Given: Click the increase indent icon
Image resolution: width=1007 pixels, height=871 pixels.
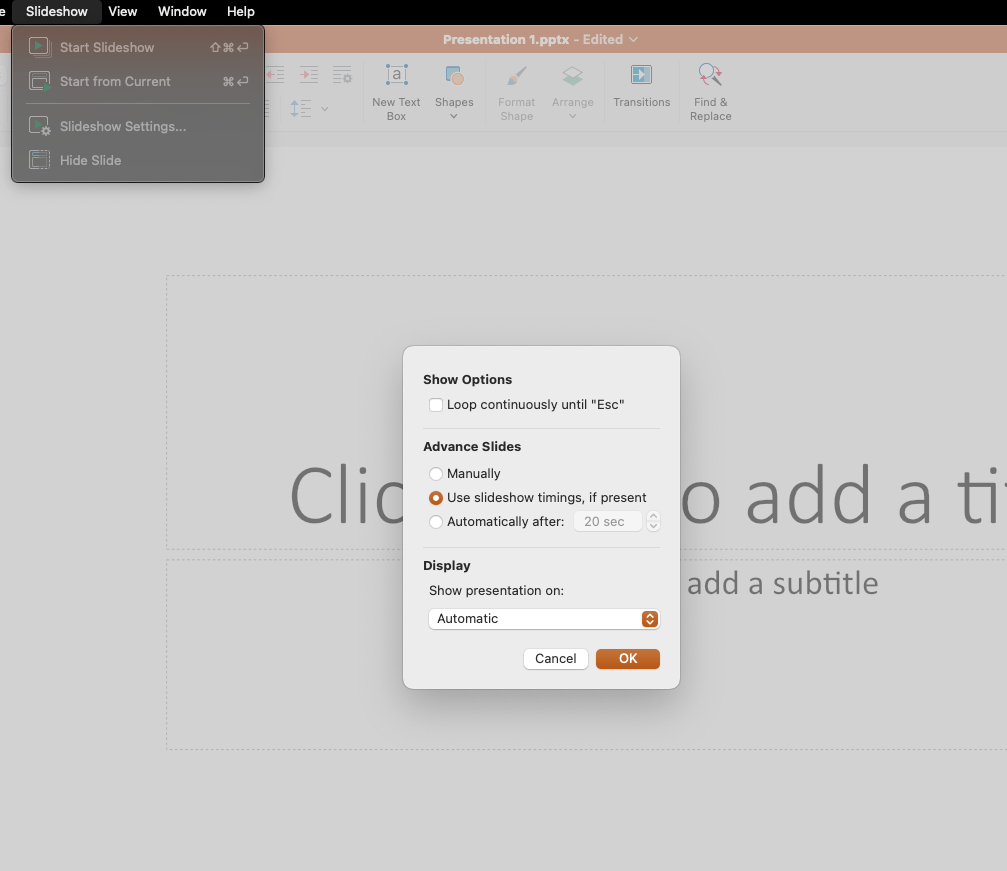Looking at the screenshot, I should click(x=308, y=74).
